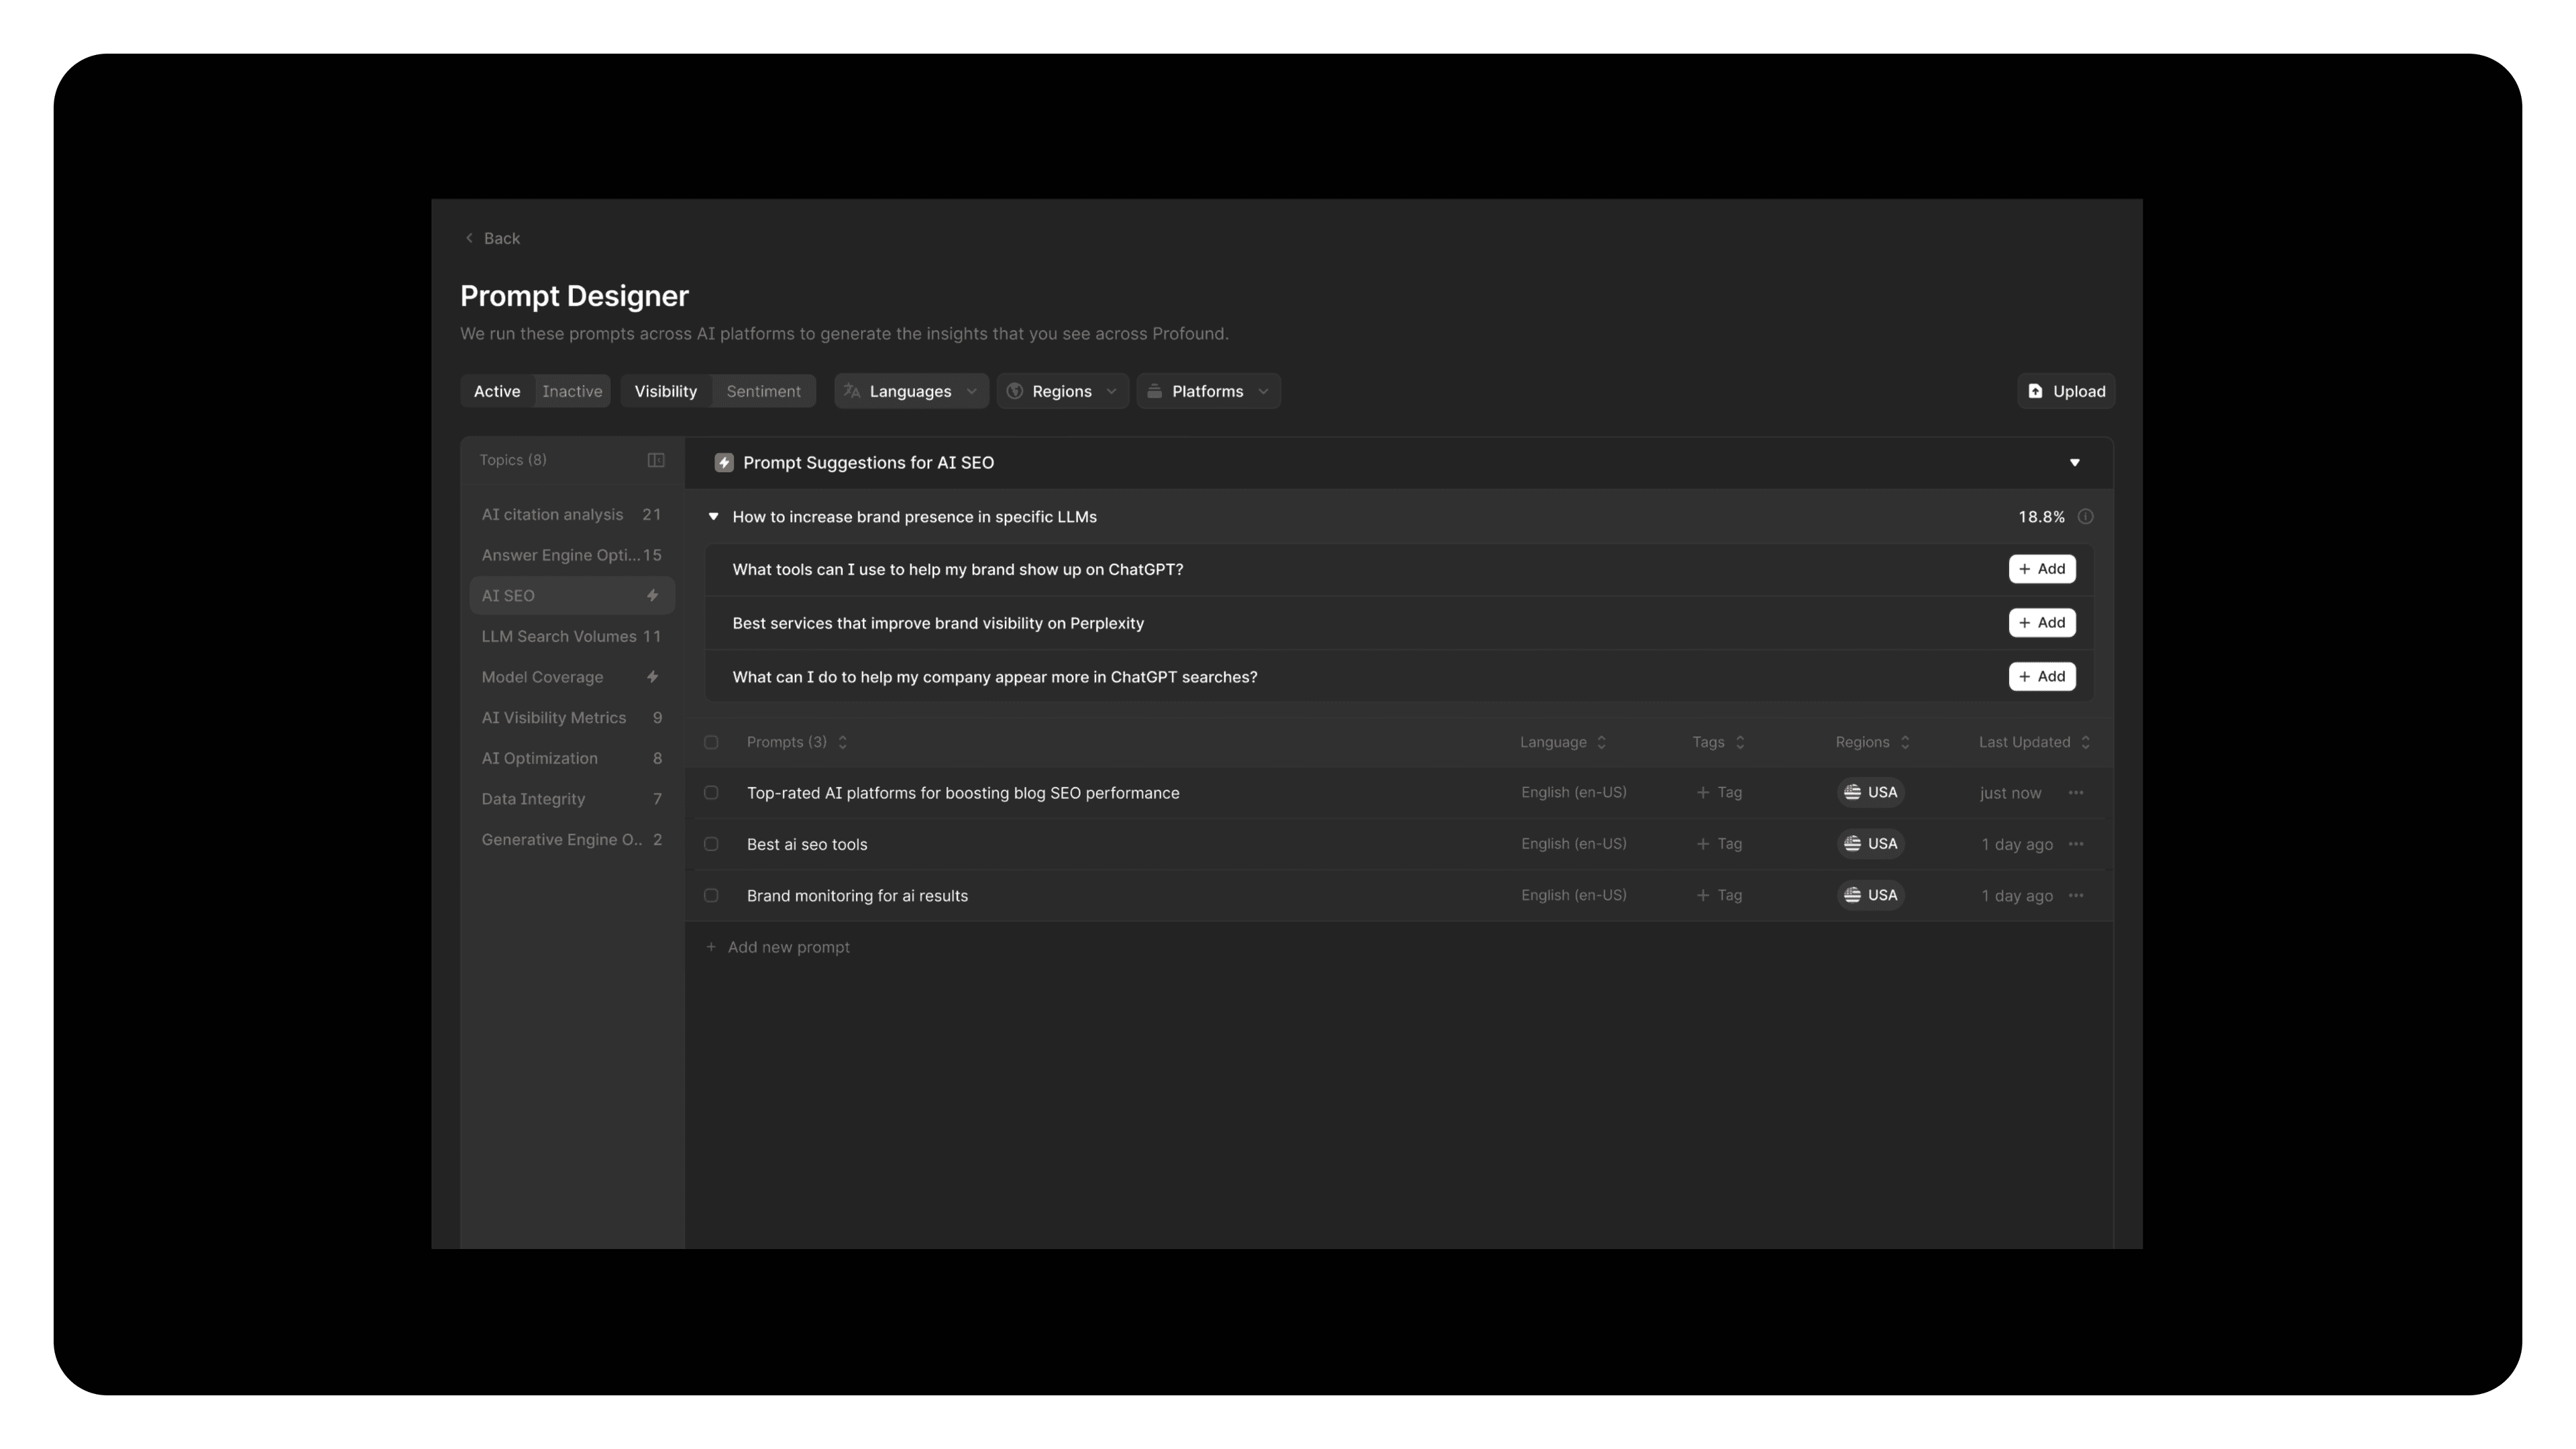
Task: Add the Perplexity brand visibility suggestion
Action: 2041,623
